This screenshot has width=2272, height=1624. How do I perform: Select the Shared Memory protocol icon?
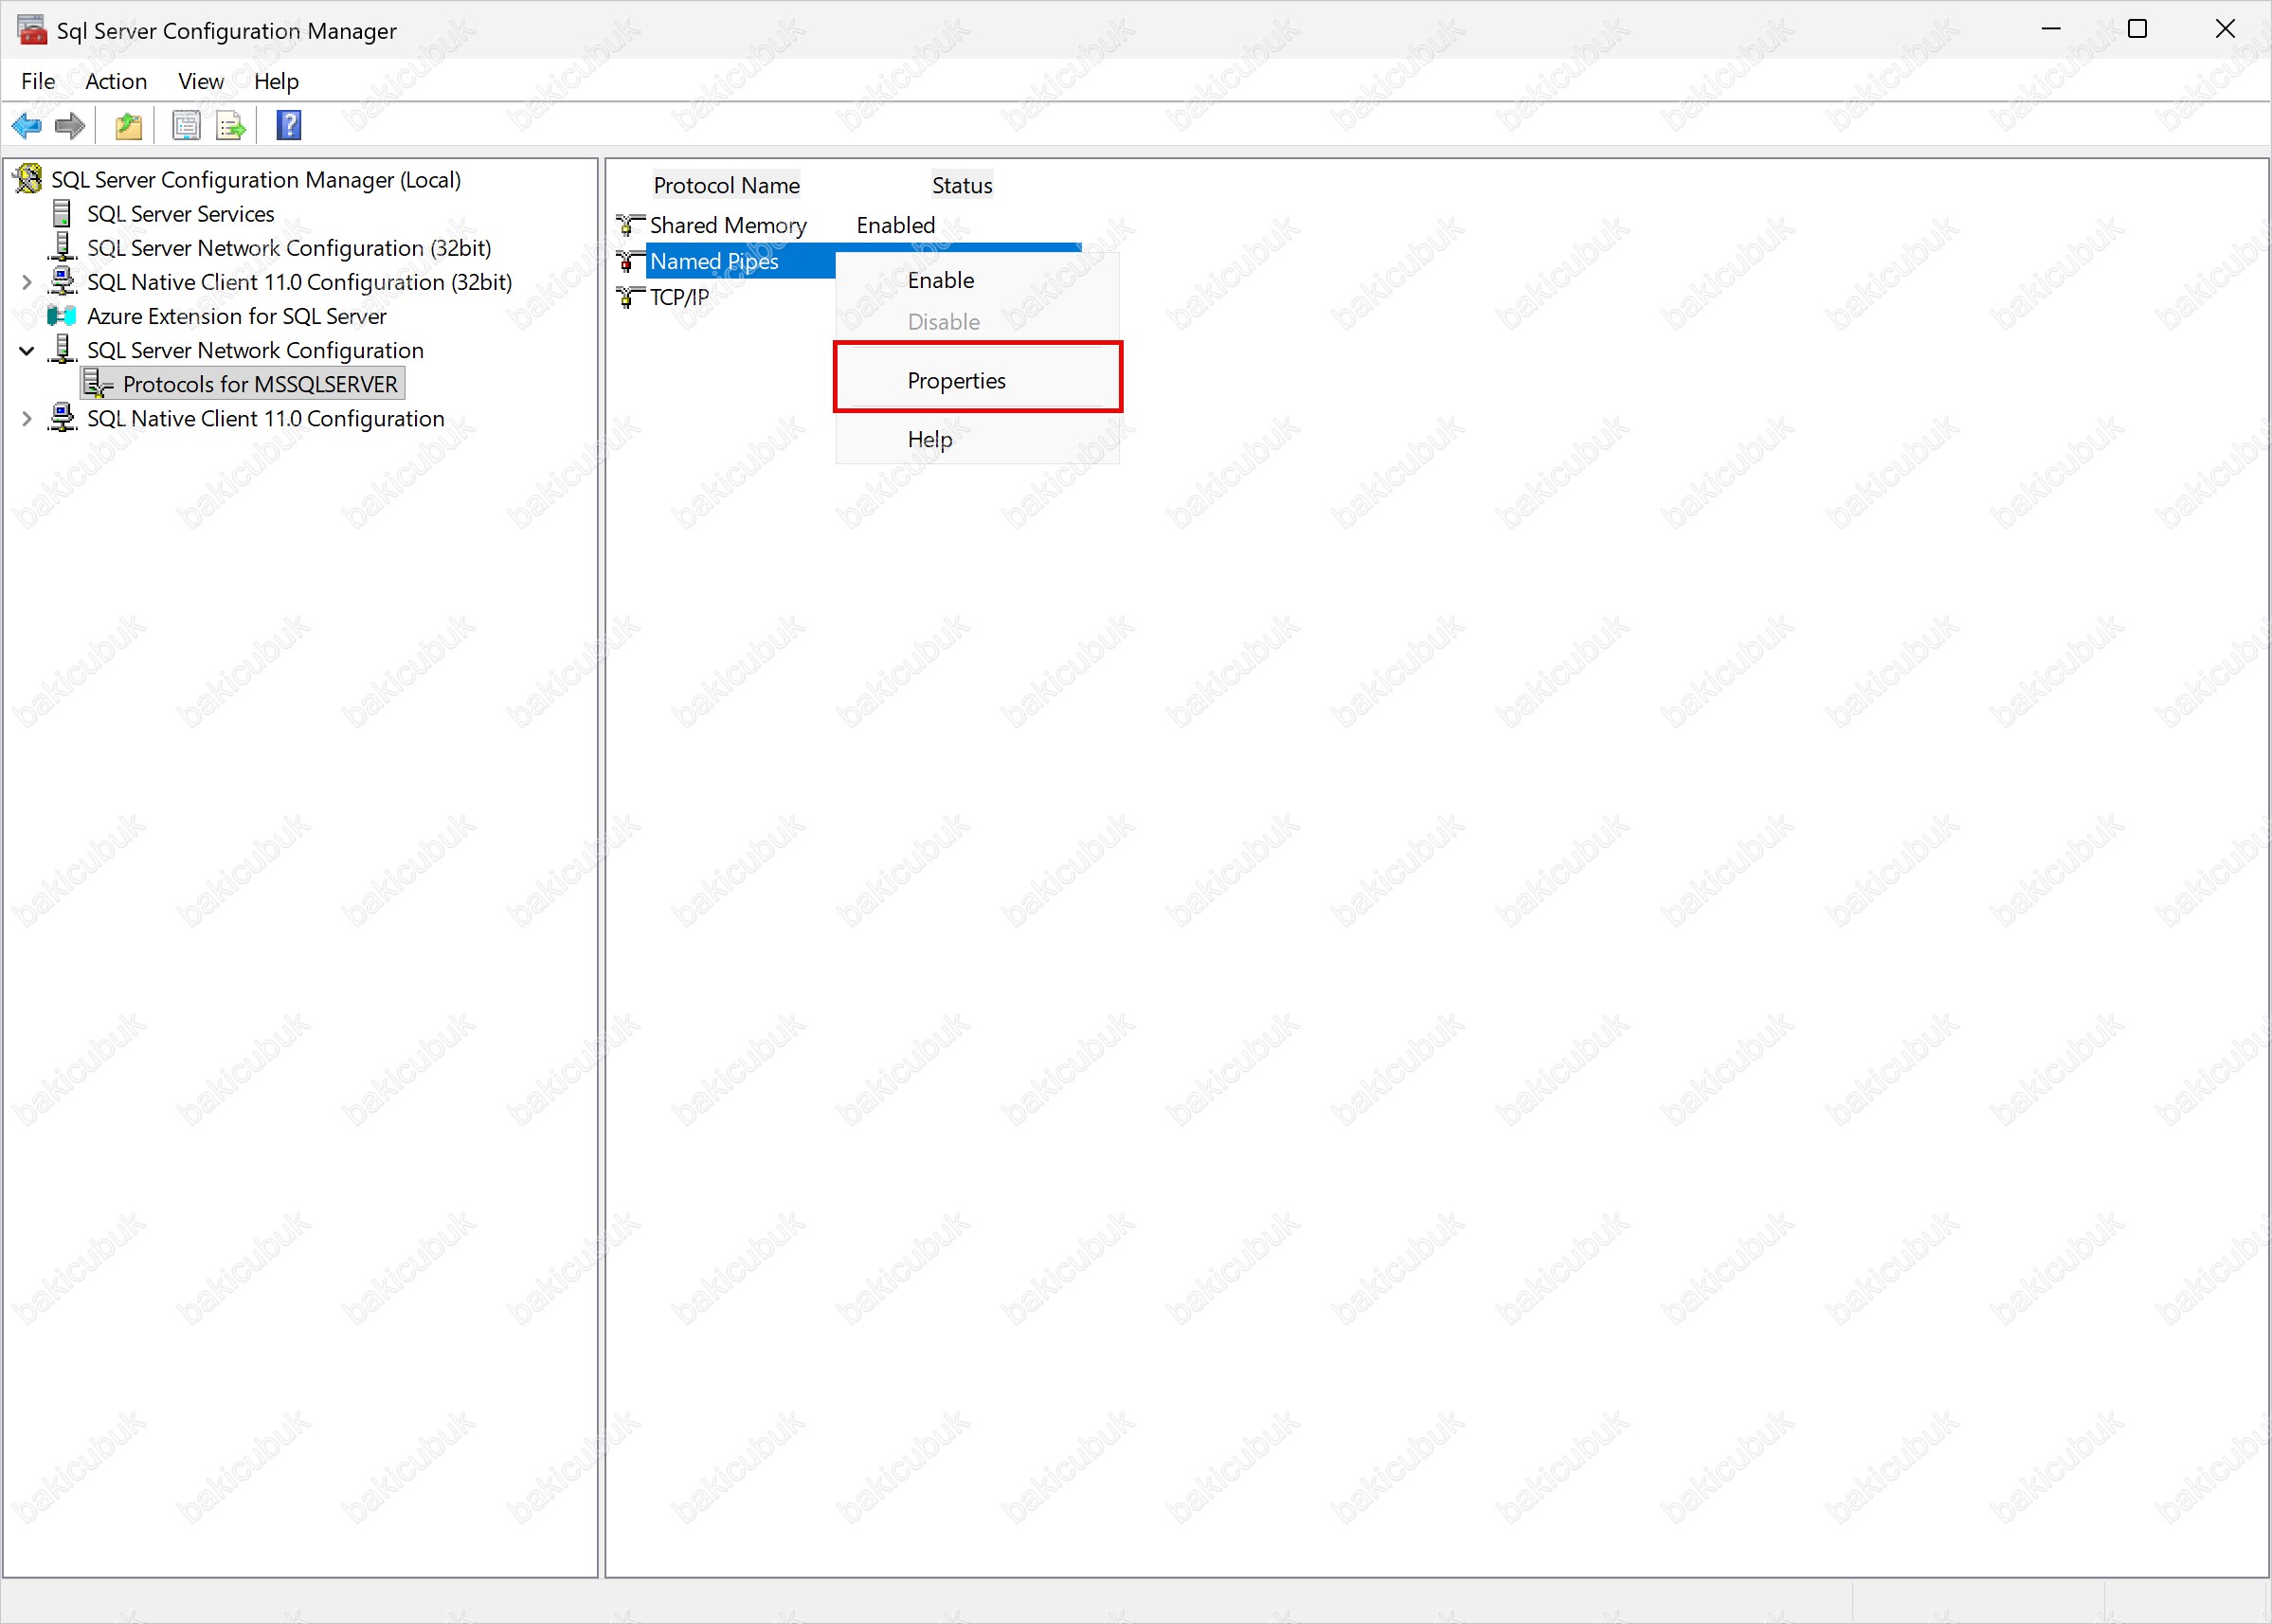click(629, 226)
